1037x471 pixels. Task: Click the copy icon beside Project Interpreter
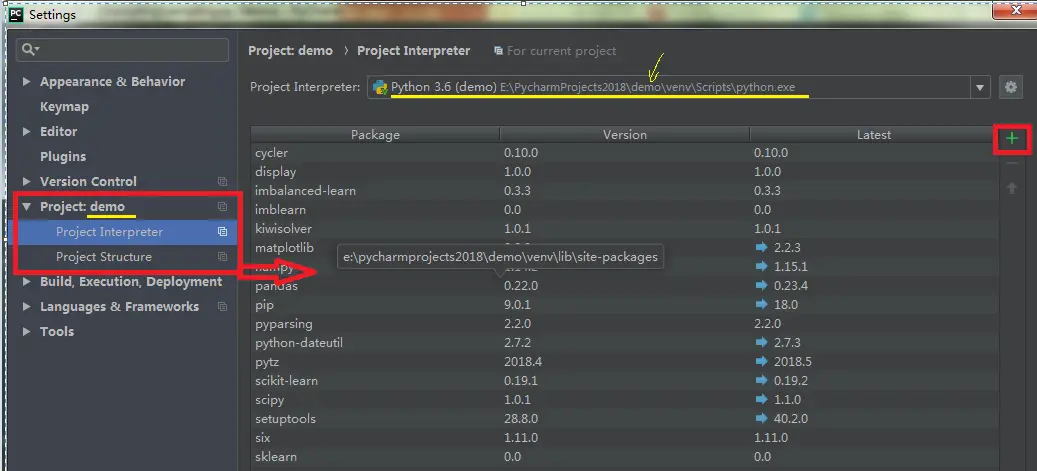222,232
